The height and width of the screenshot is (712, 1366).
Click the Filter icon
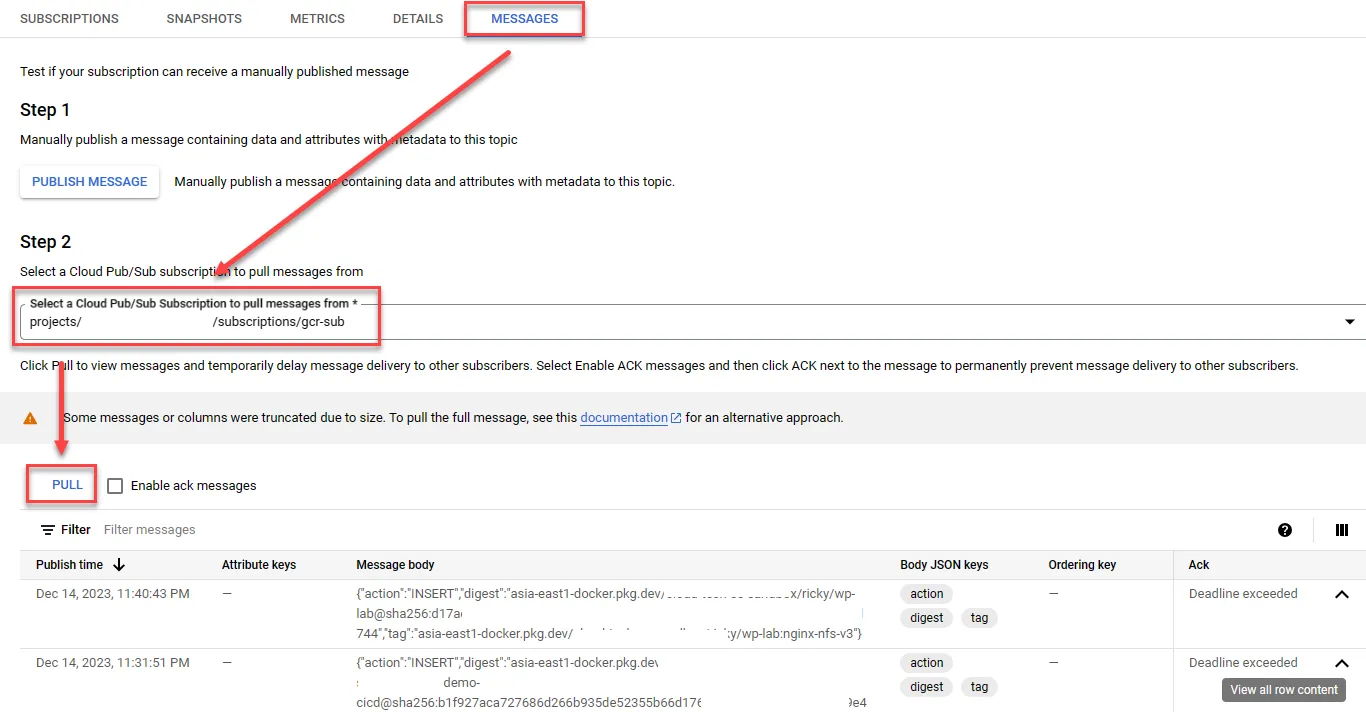48,530
